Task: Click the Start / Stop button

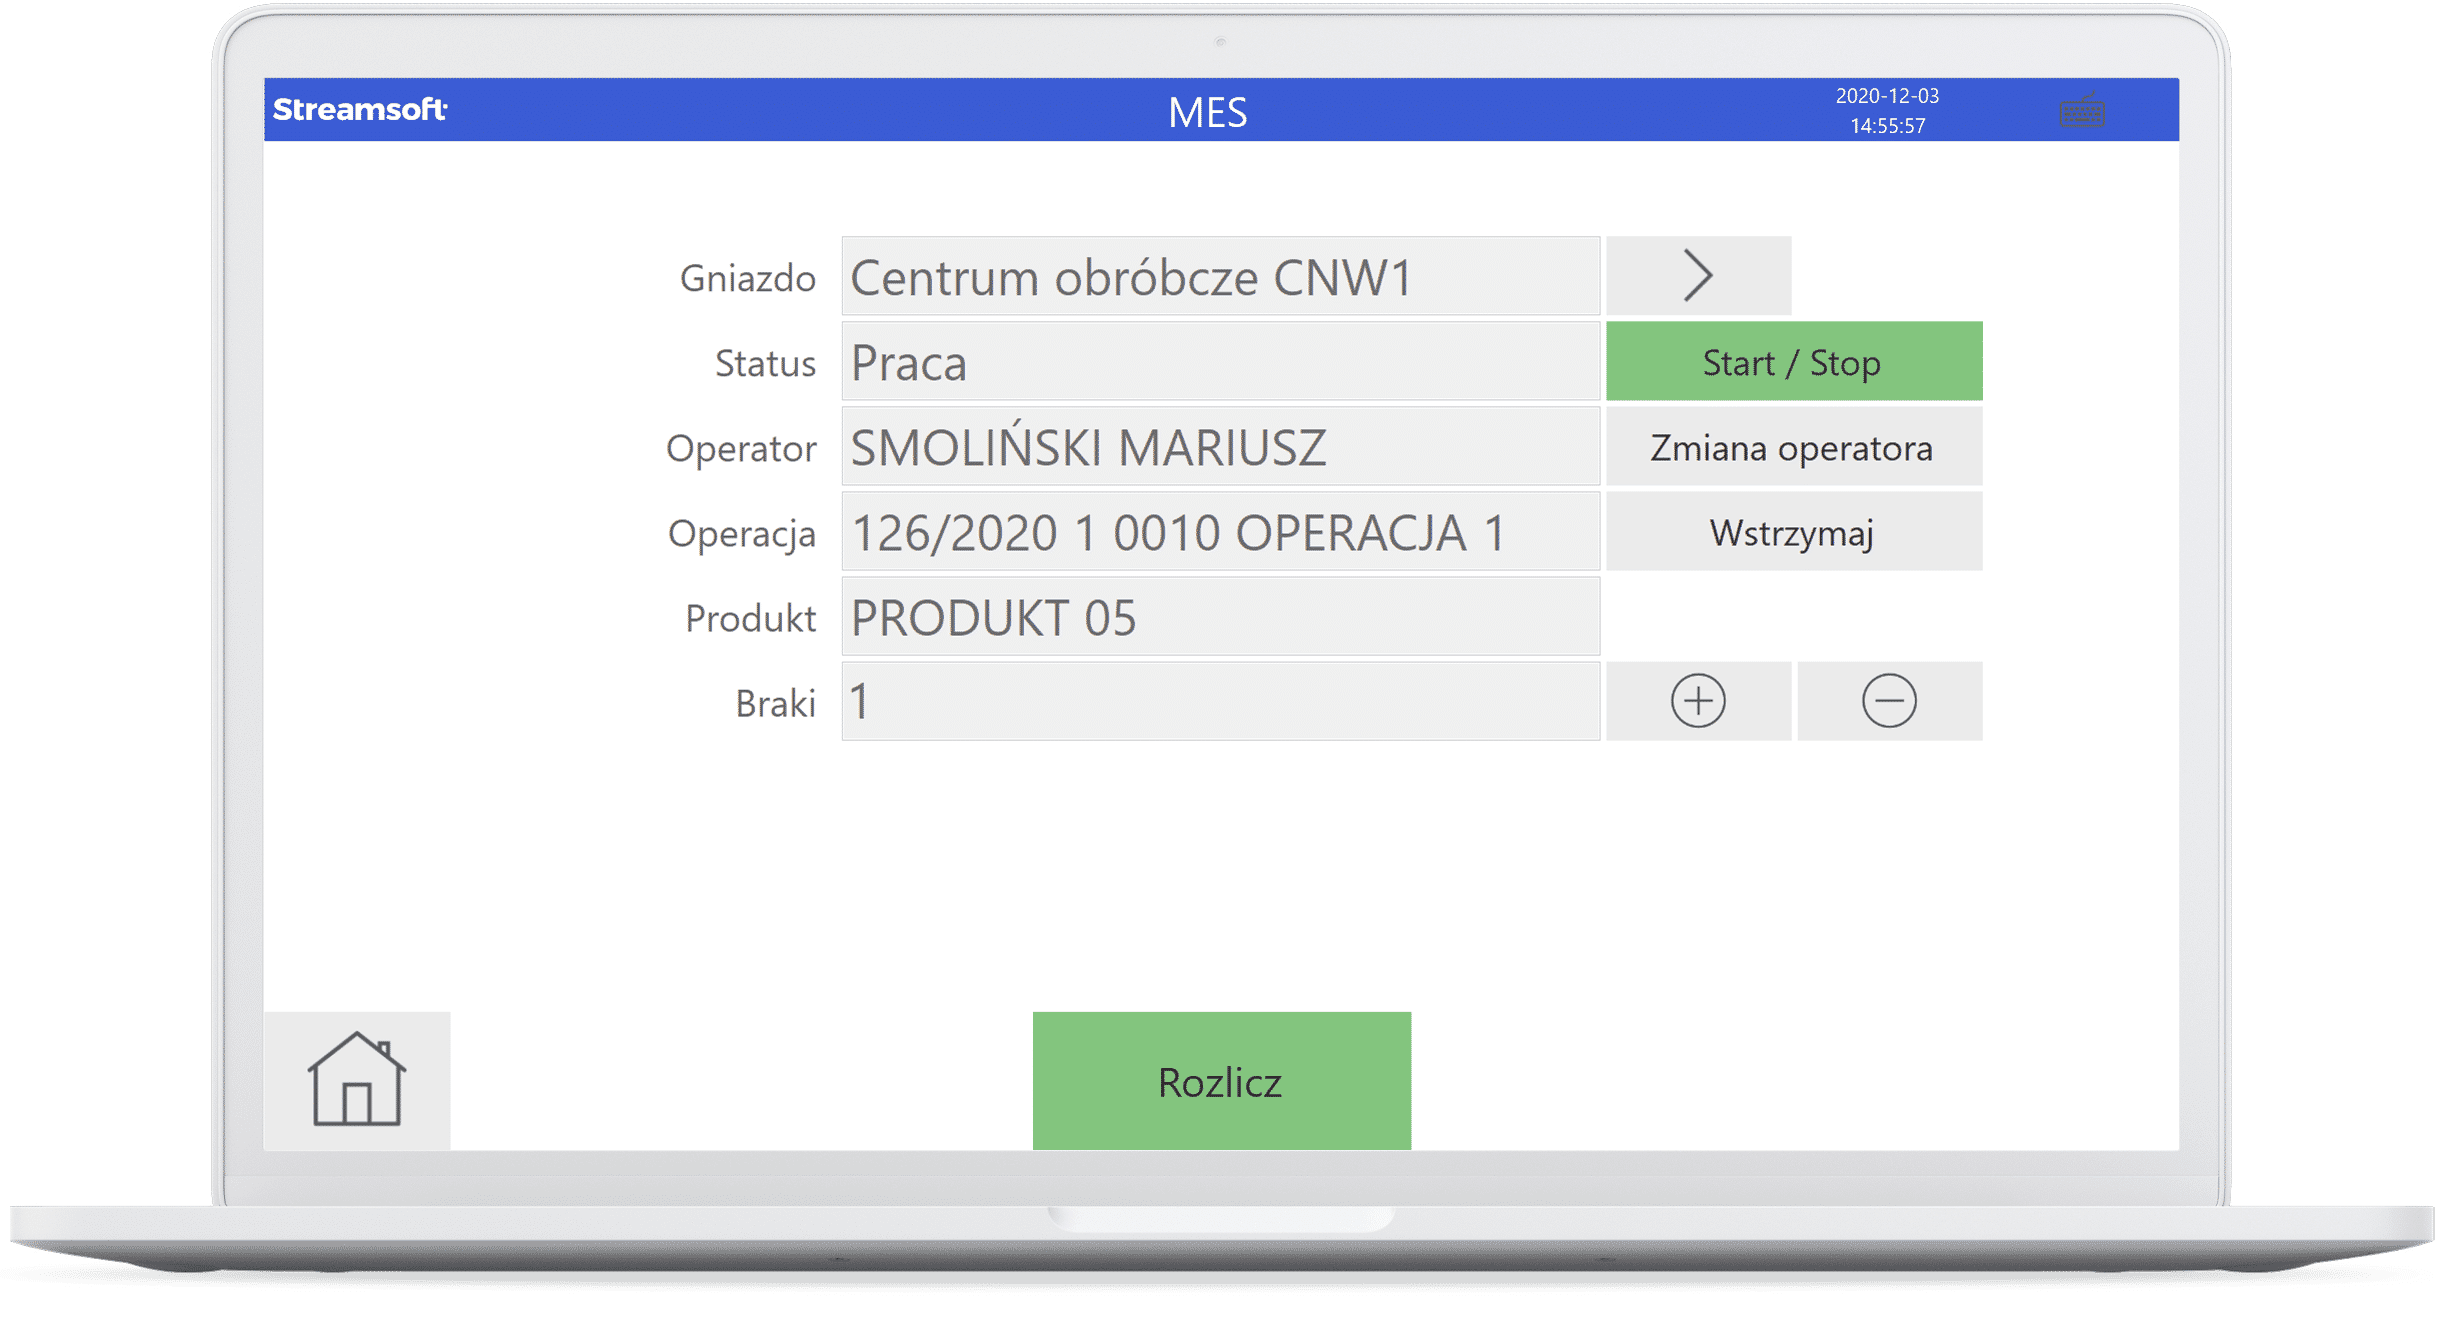Action: click(x=1794, y=361)
